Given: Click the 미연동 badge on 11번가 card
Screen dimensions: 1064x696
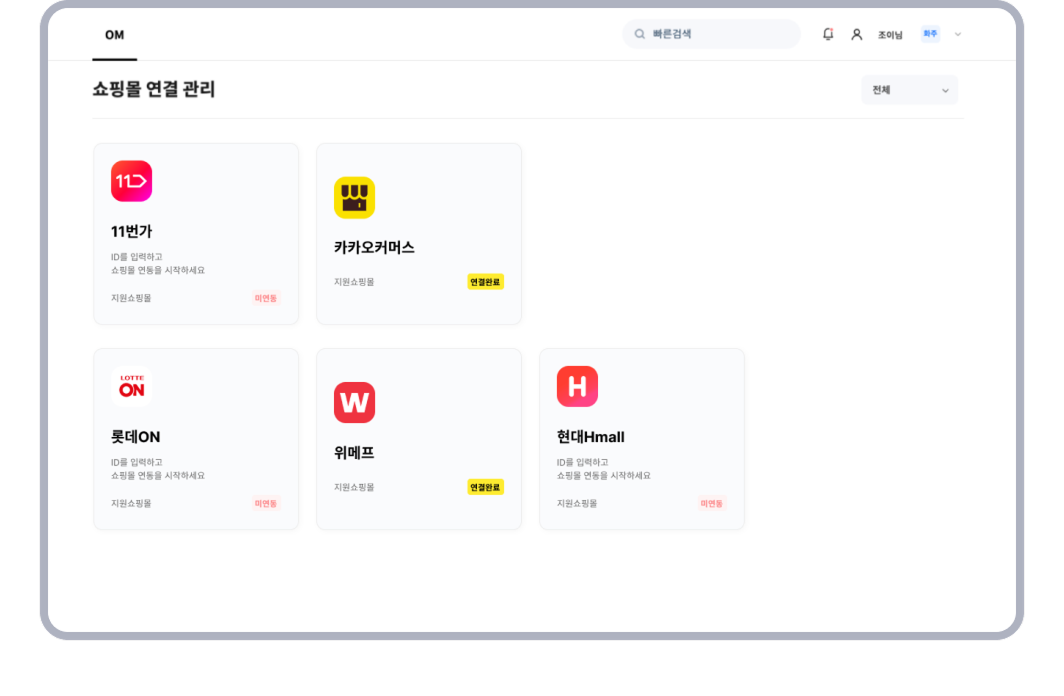Looking at the screenshot, I should 266,298.
